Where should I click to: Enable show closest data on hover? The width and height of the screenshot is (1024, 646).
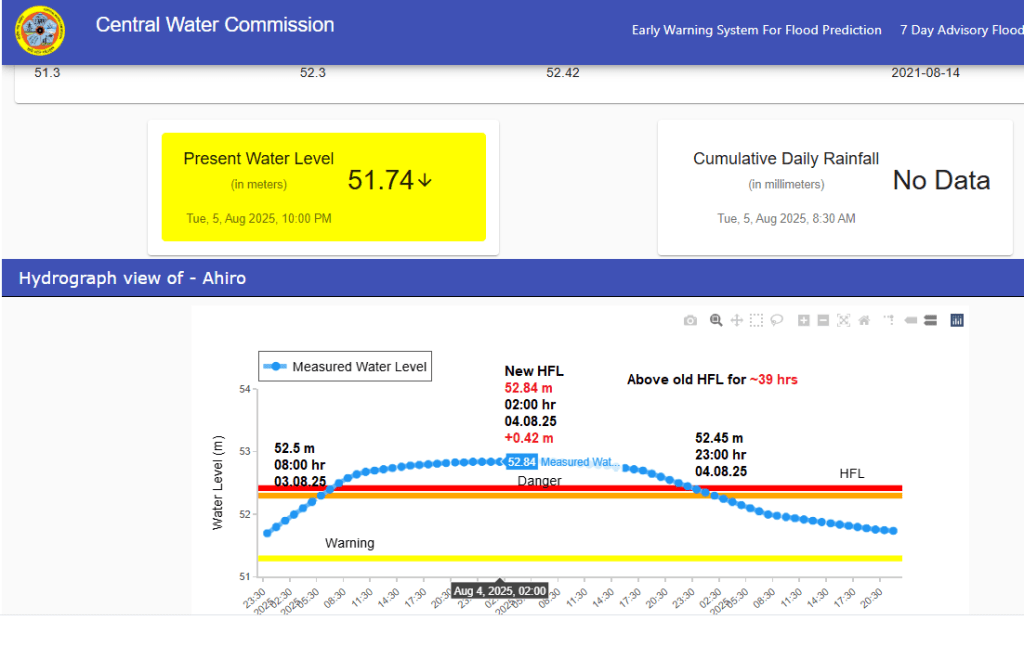[x=910, y=320]
